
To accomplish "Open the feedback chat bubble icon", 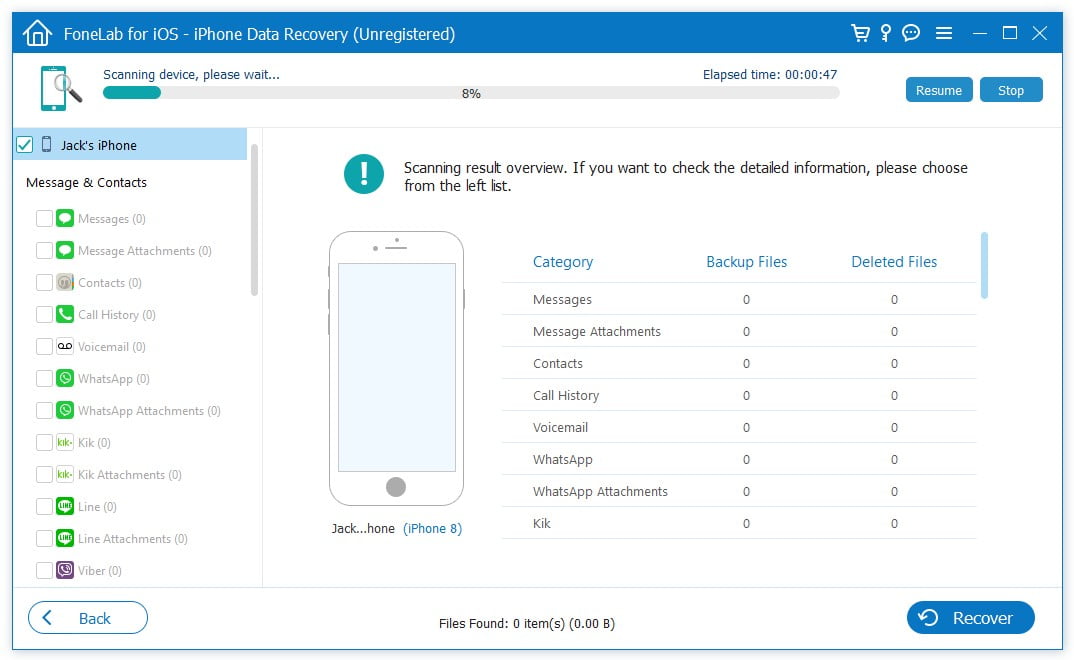I will 911,33.
